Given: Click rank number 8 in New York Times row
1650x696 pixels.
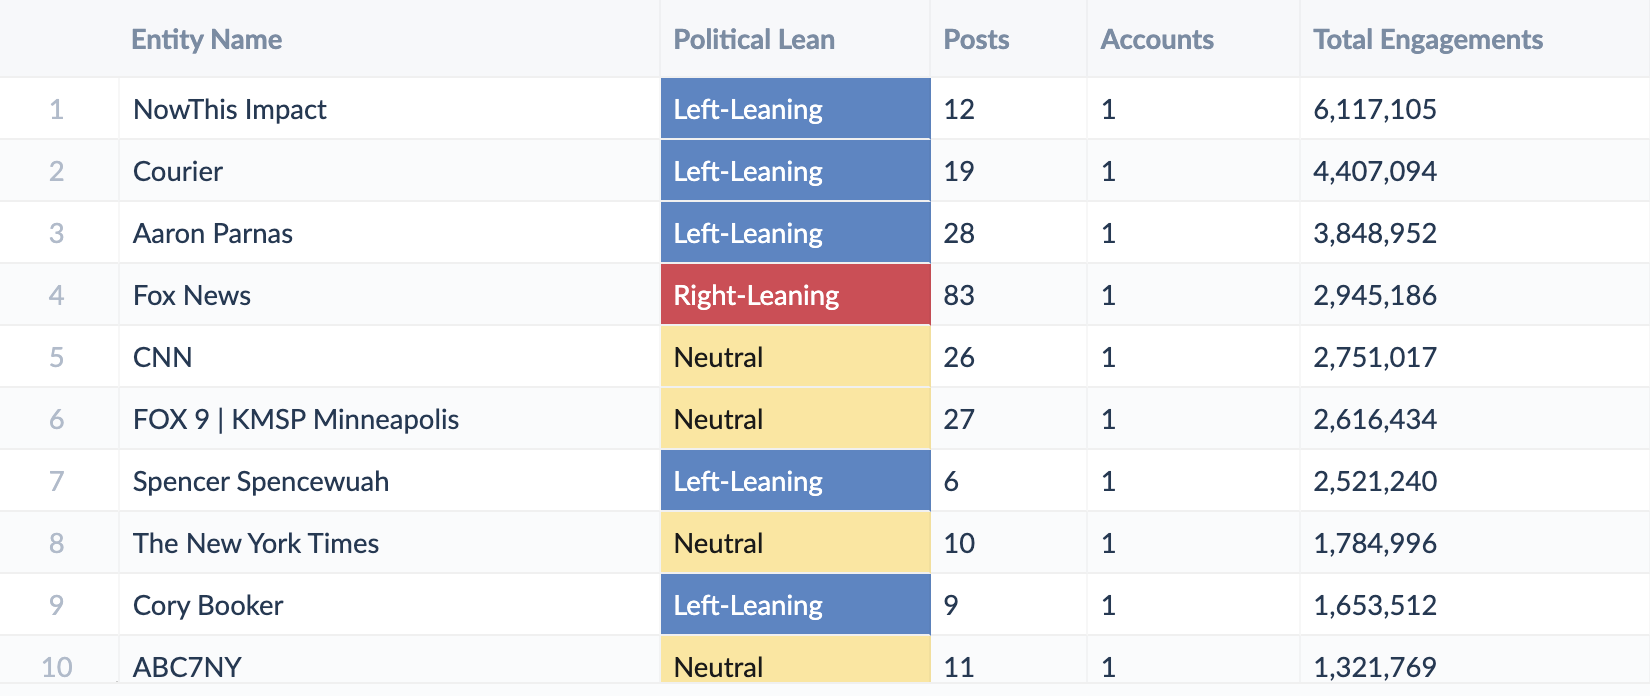Looking at the screenshot, I should (56, 544).
